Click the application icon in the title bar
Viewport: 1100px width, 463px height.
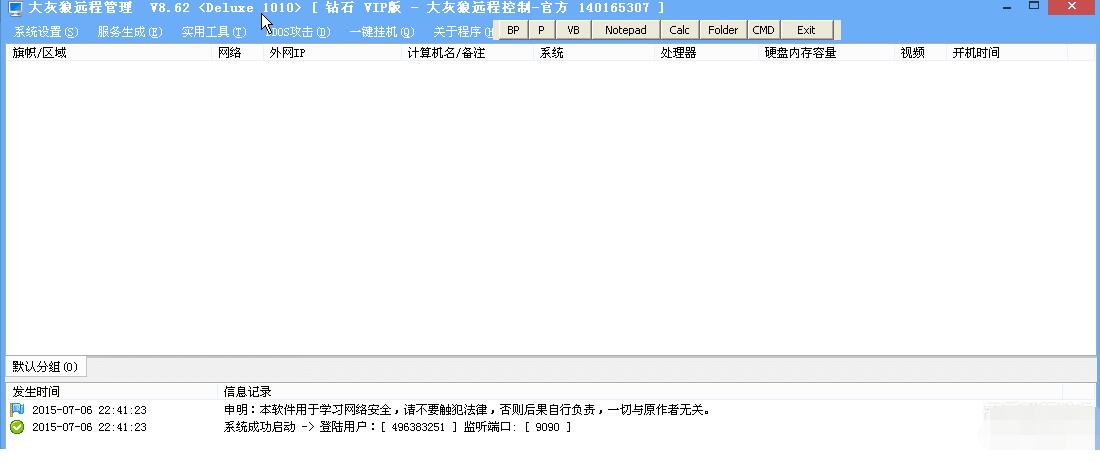point(14,8)
